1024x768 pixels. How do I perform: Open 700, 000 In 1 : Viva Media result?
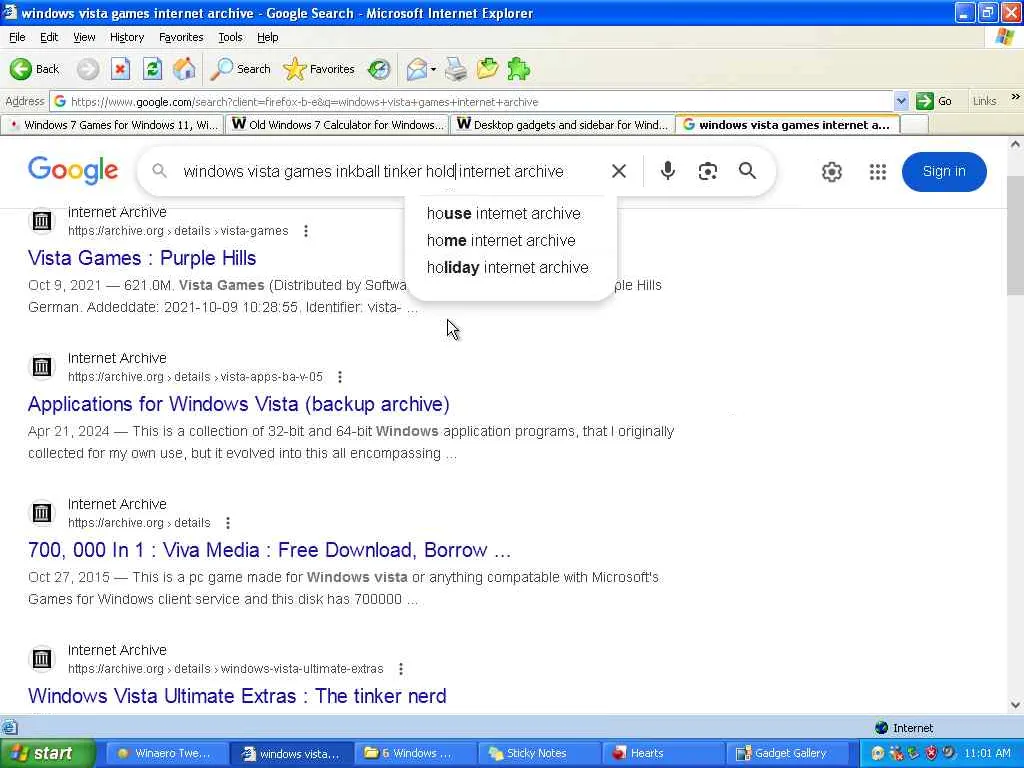pyautogui.click(x=269, y=550)
